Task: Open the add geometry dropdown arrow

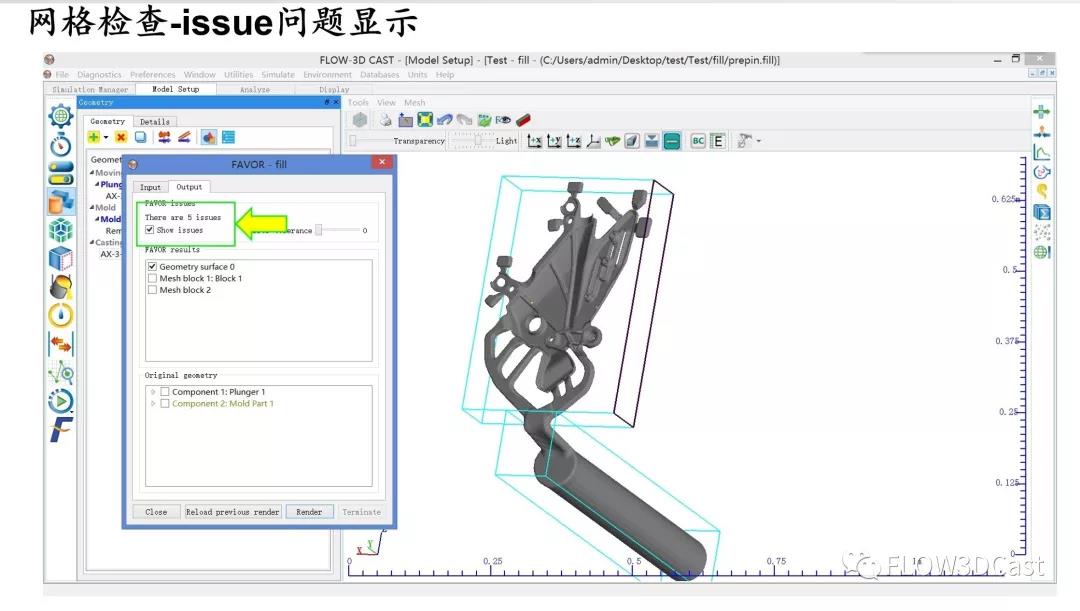Action: 106,138
